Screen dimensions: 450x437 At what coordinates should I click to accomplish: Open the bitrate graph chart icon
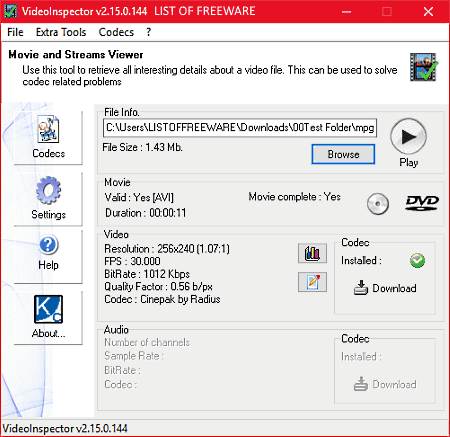(x=312, y=253)
